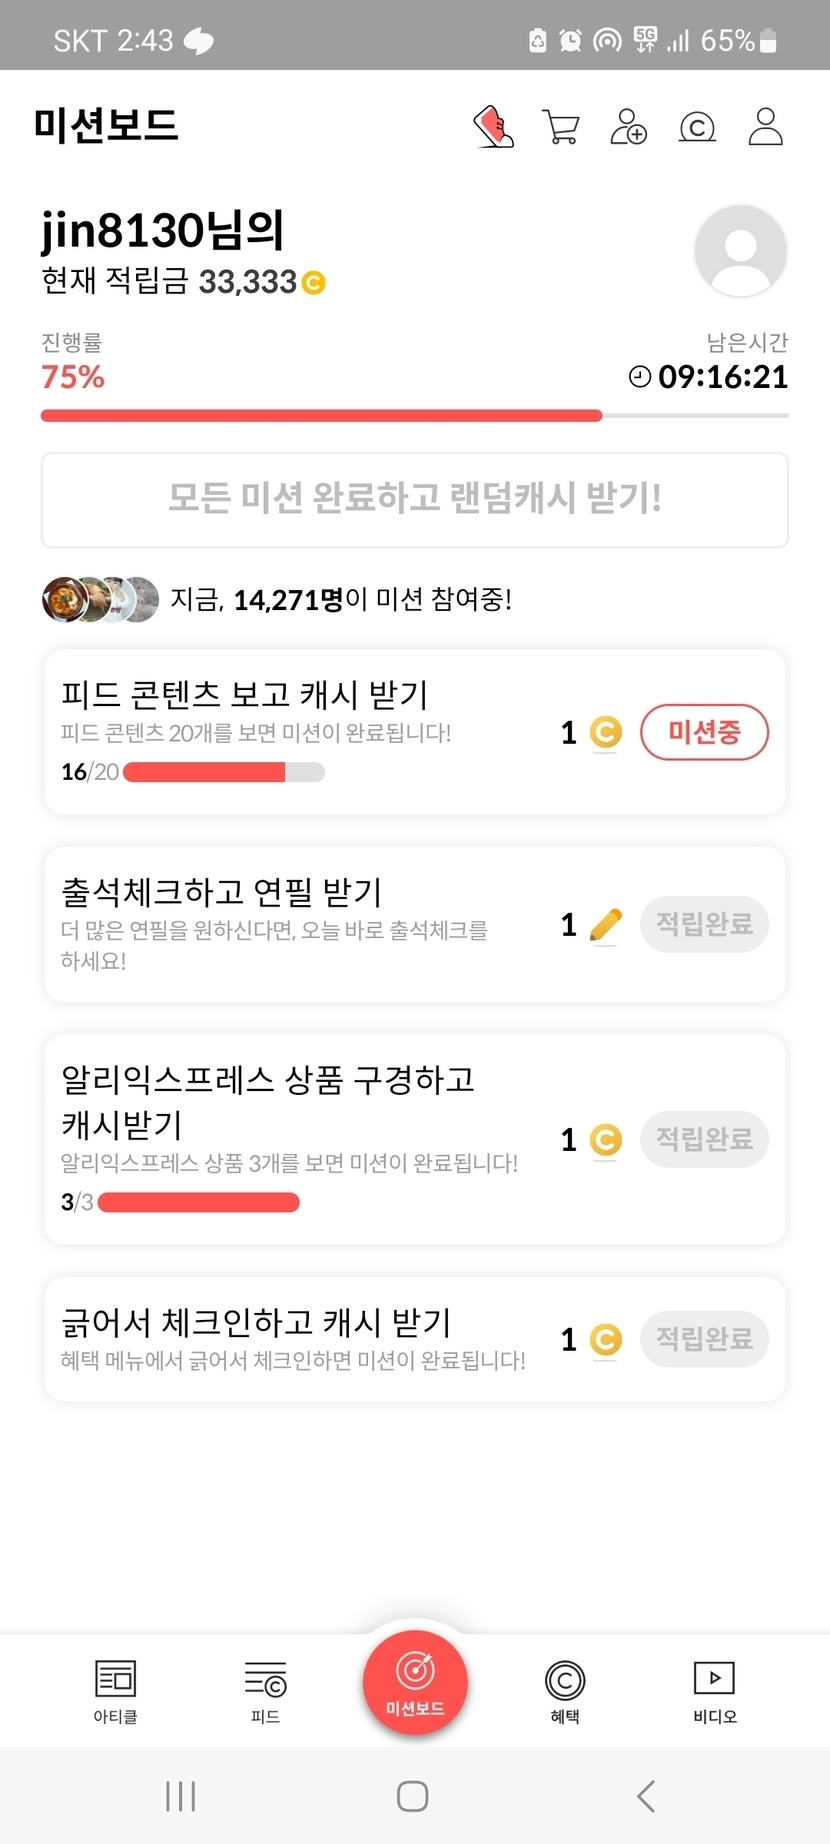The image size is (830, 1844).
Task: Tap the participant avatars thumbnail group
Action: 100,599
